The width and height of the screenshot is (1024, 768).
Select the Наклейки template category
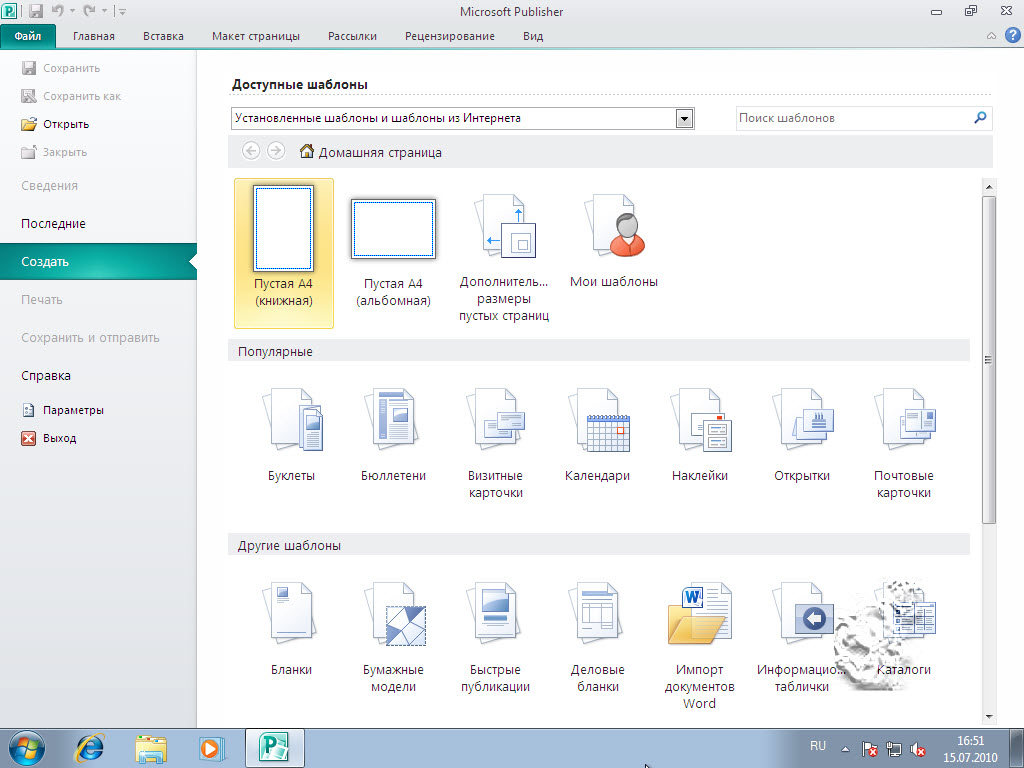pyautogui.click(x=700, y=434)
